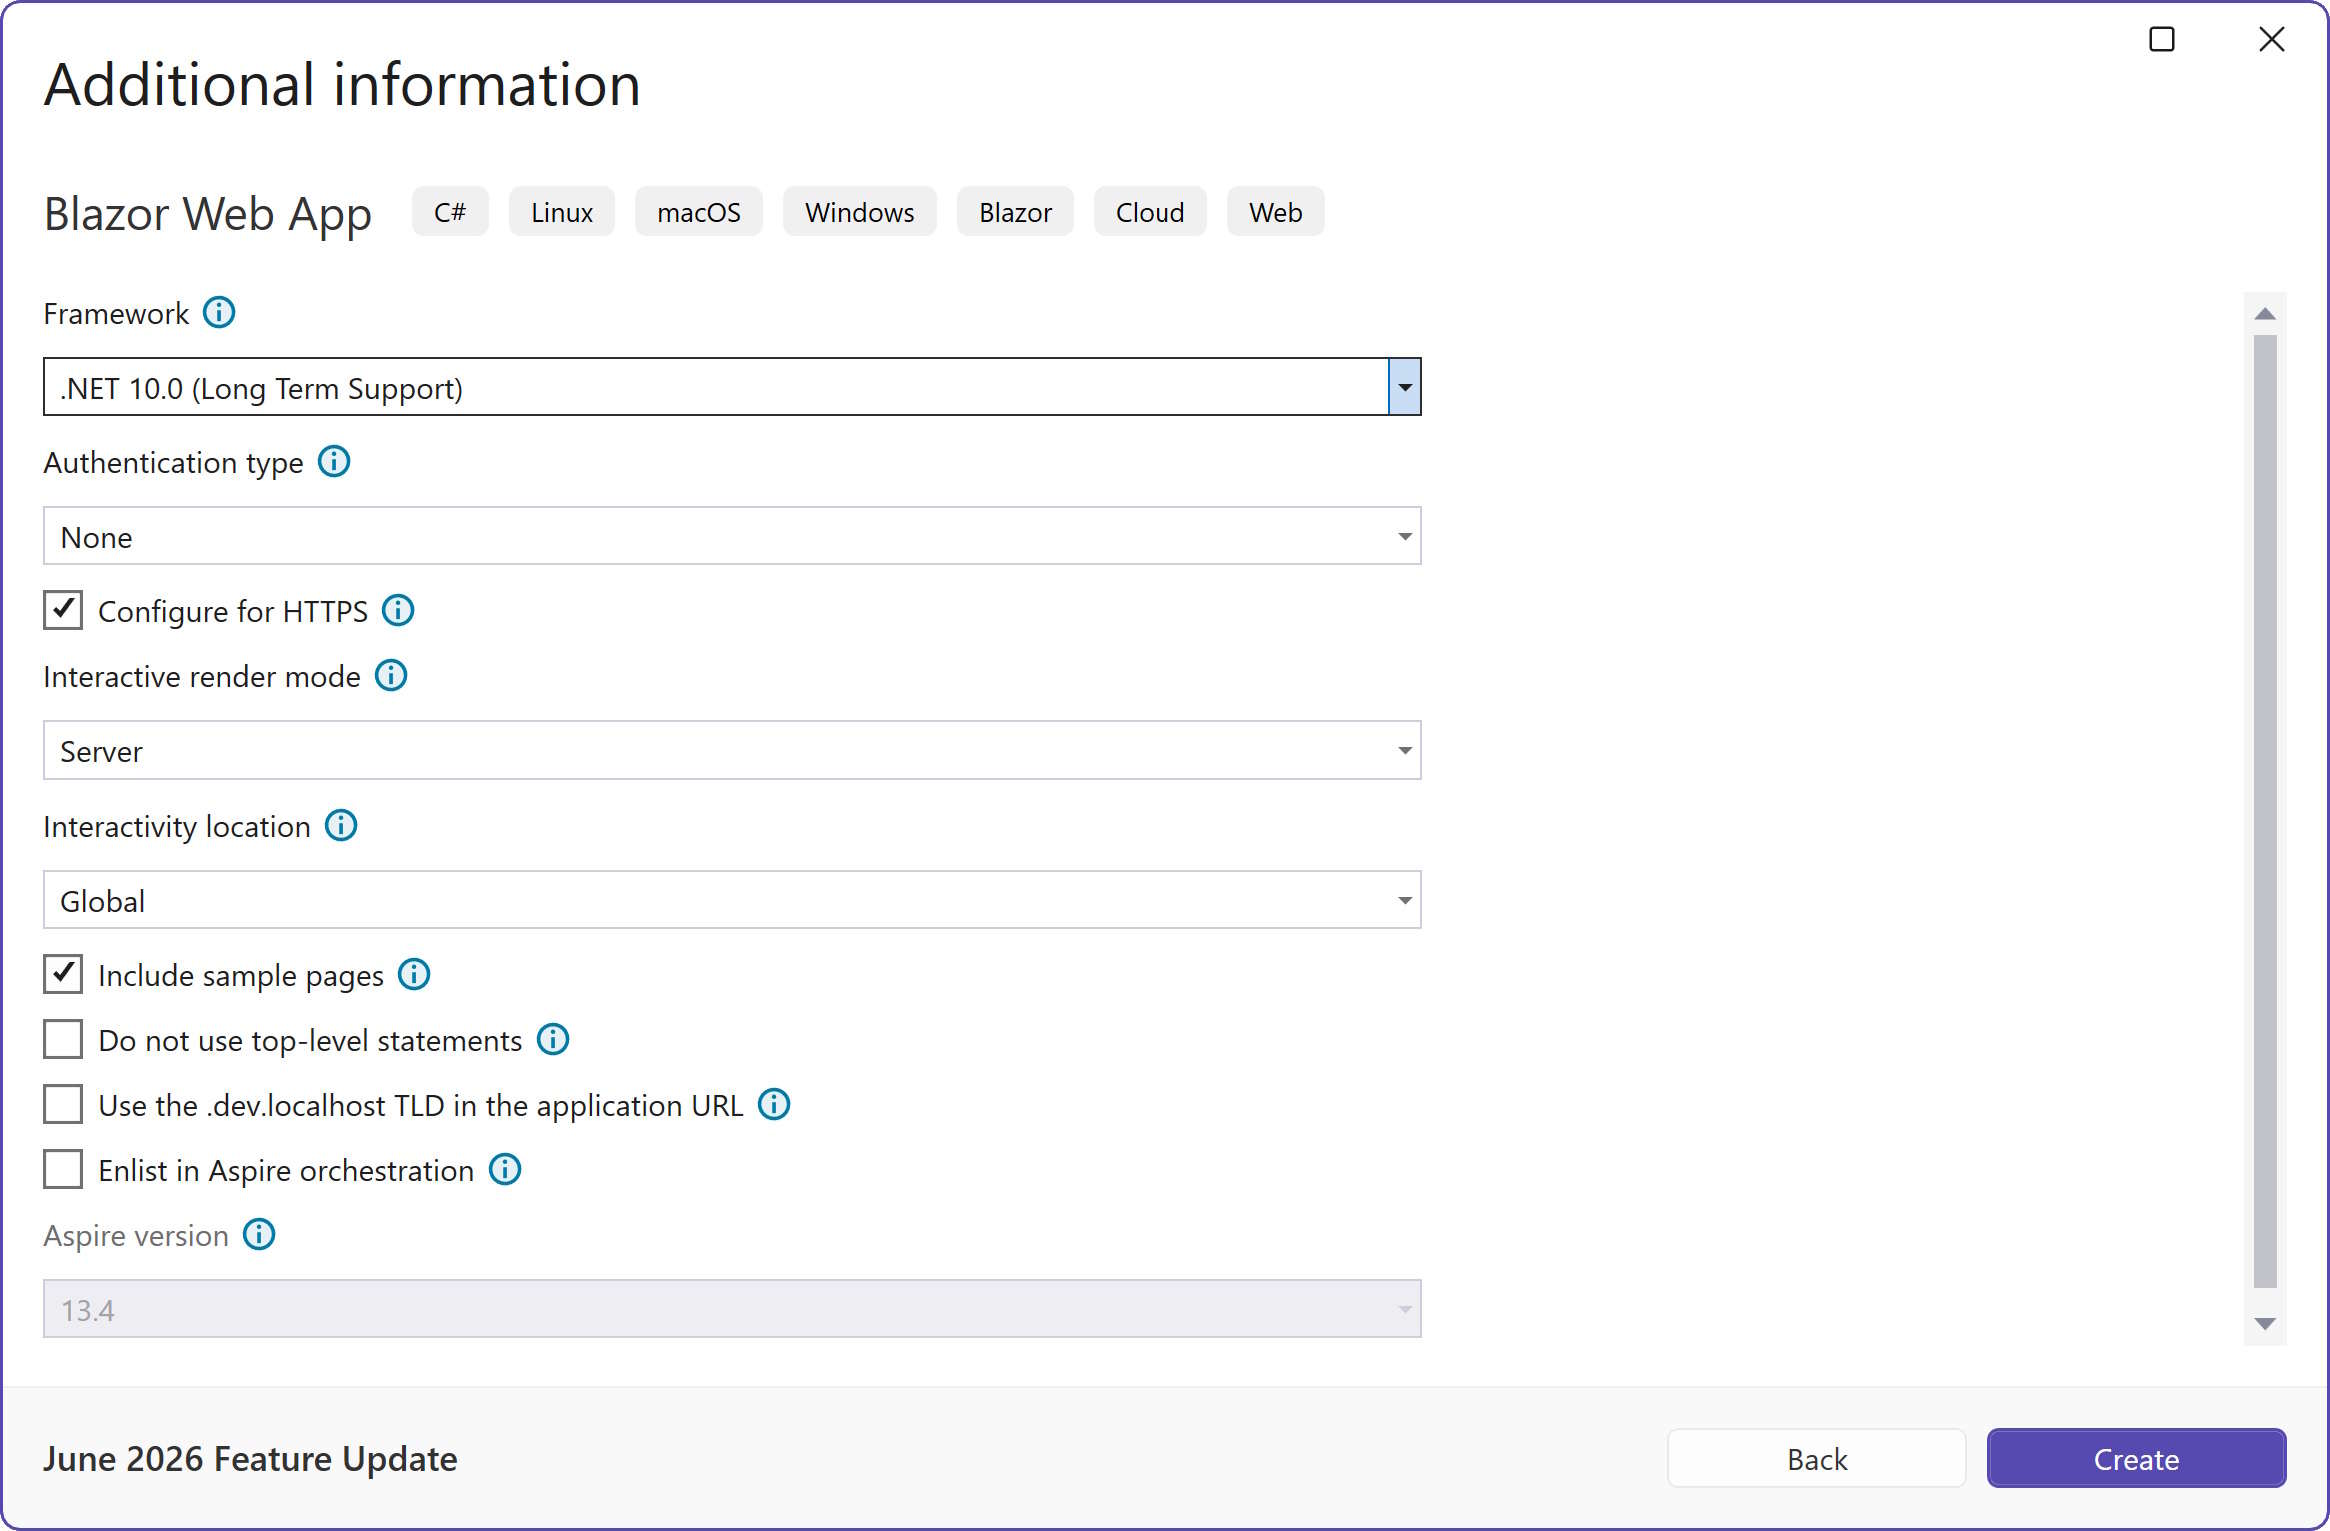Open the Interactive render mode info tooltip
The image size is (2330, 1531).
[x=391, y=676]
